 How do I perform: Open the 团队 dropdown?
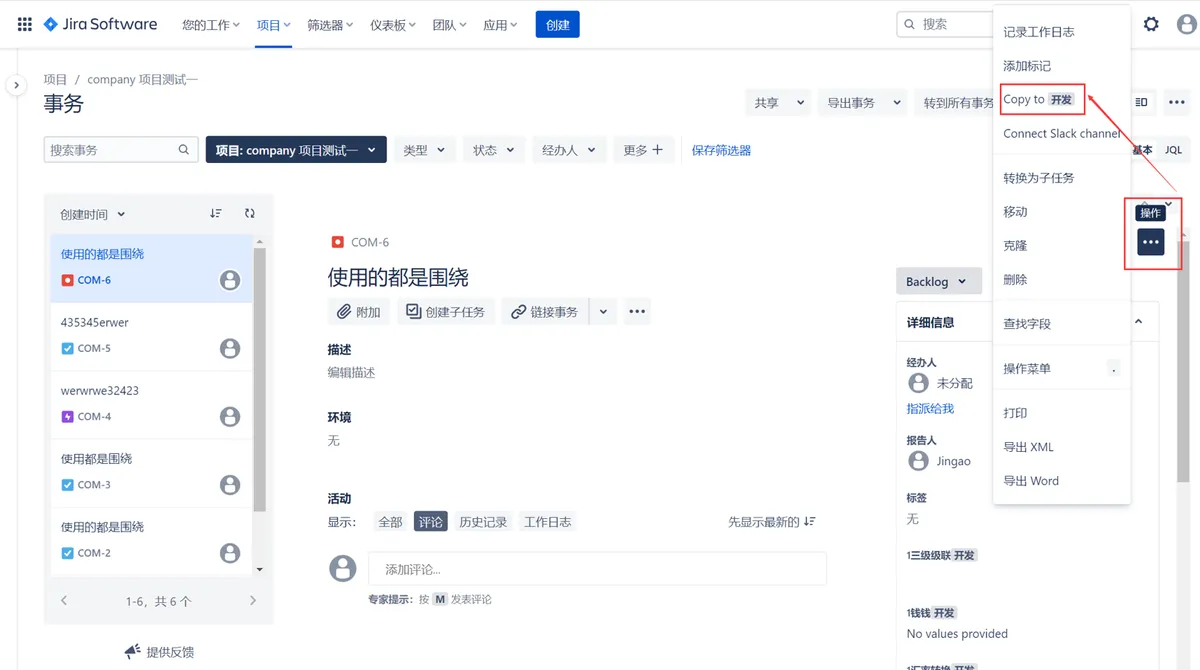point(450,25)
